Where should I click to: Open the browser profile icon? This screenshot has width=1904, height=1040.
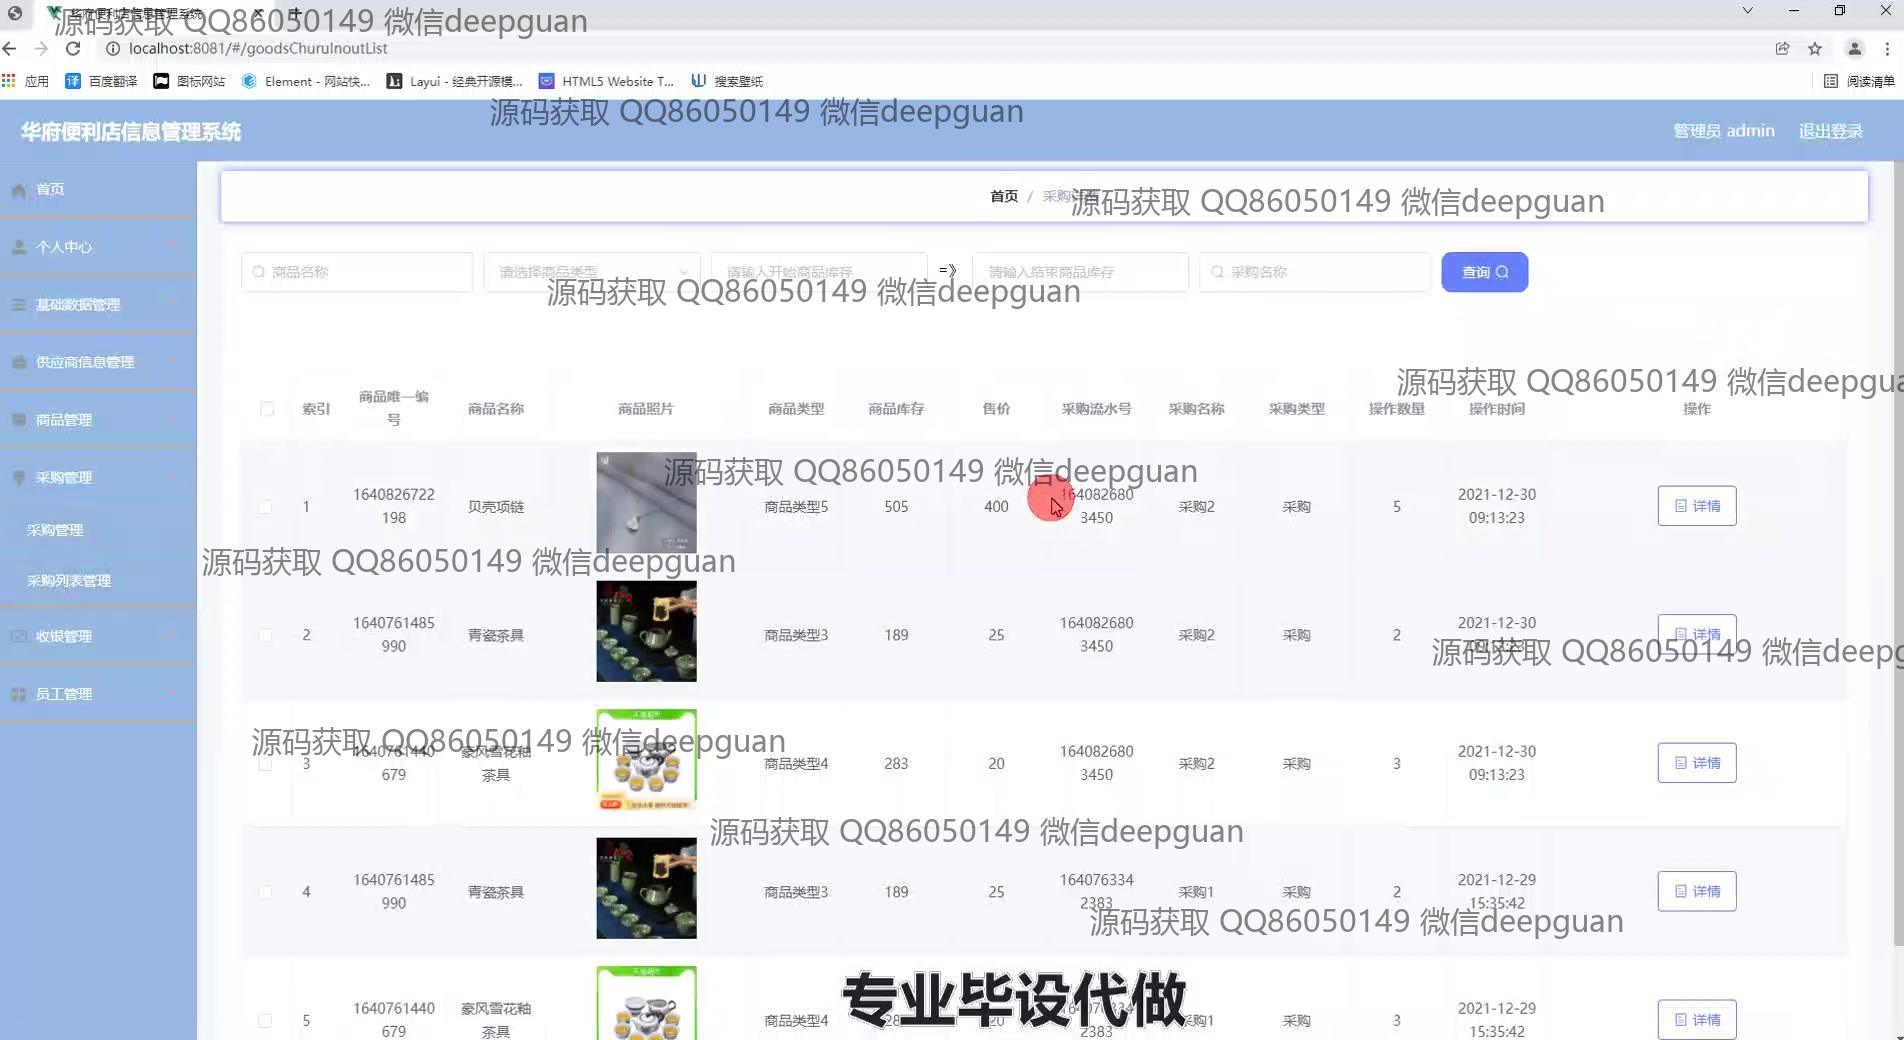(1854, 48)
